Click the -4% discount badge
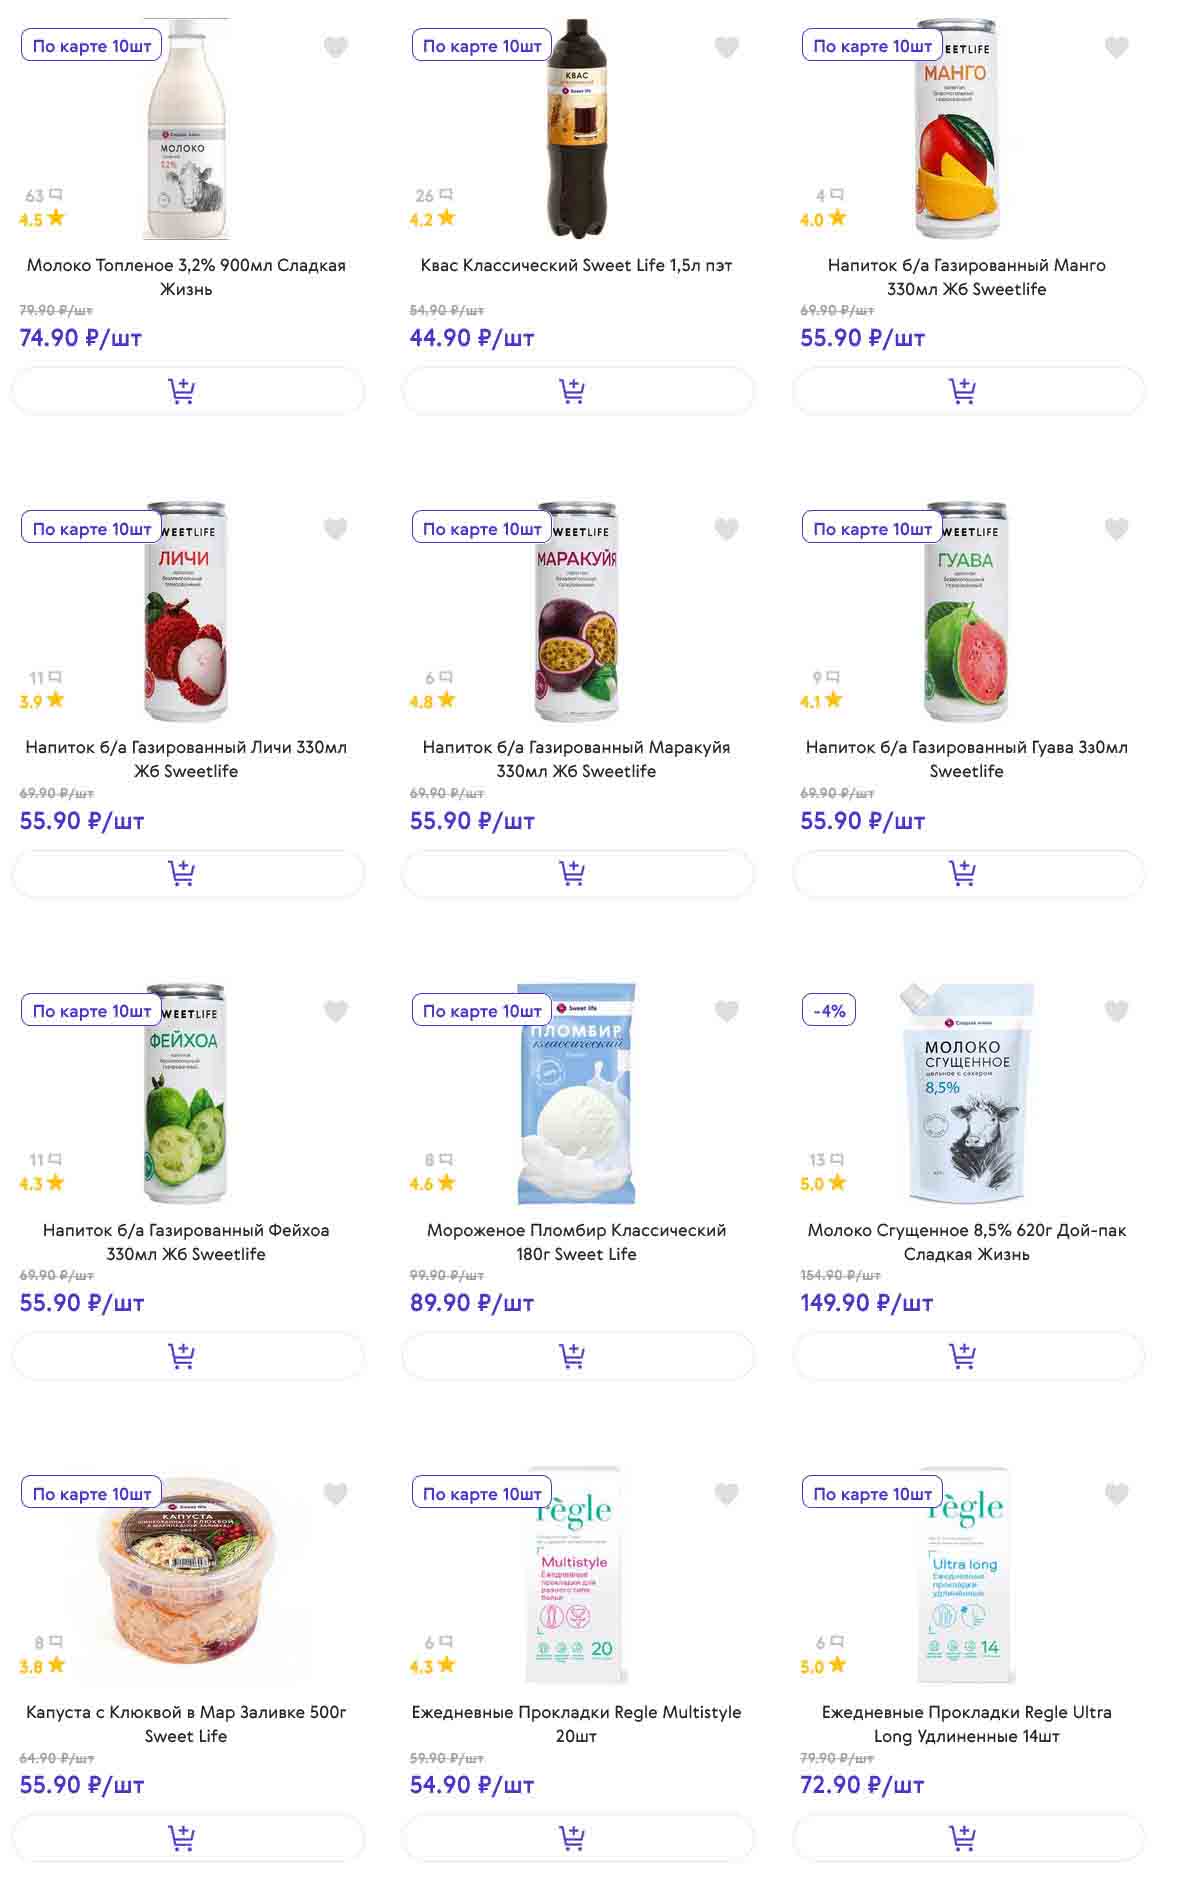 coord(829,1011)
